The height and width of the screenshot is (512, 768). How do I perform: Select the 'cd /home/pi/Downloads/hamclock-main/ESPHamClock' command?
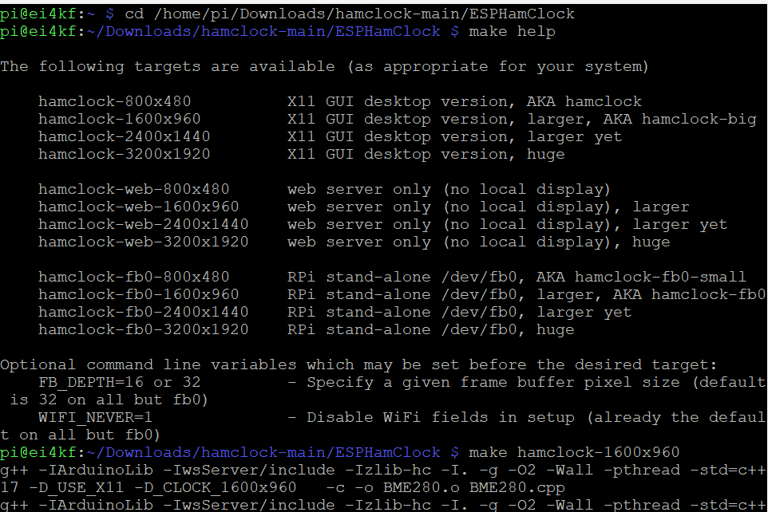pos(349,14)
